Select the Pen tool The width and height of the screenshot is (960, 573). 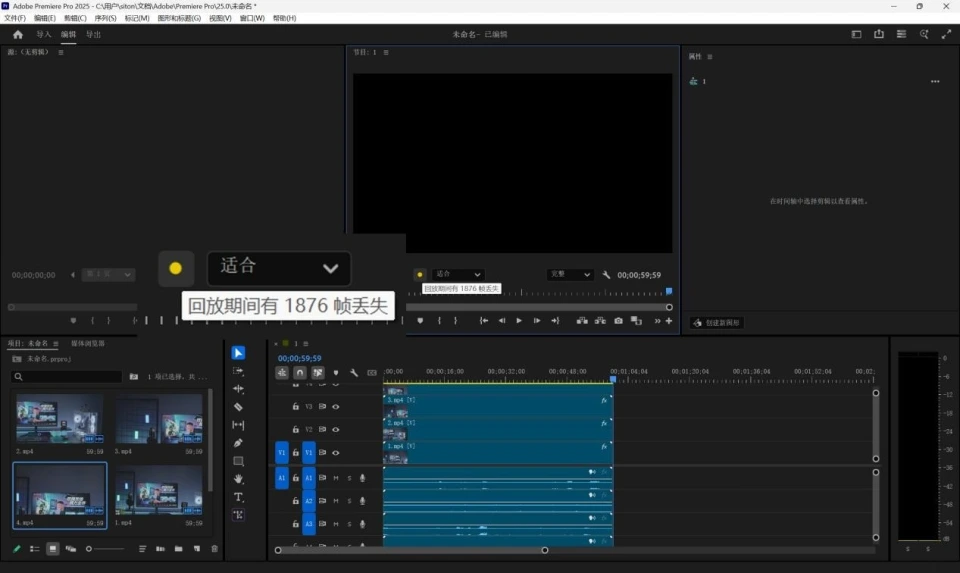[x=238, y=443]
